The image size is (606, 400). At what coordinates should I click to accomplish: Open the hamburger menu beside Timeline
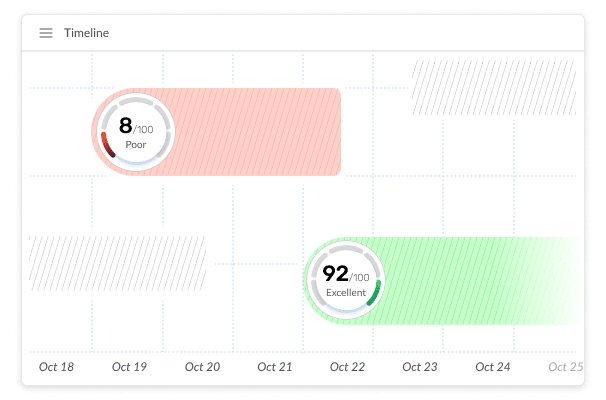pos(46,33)
